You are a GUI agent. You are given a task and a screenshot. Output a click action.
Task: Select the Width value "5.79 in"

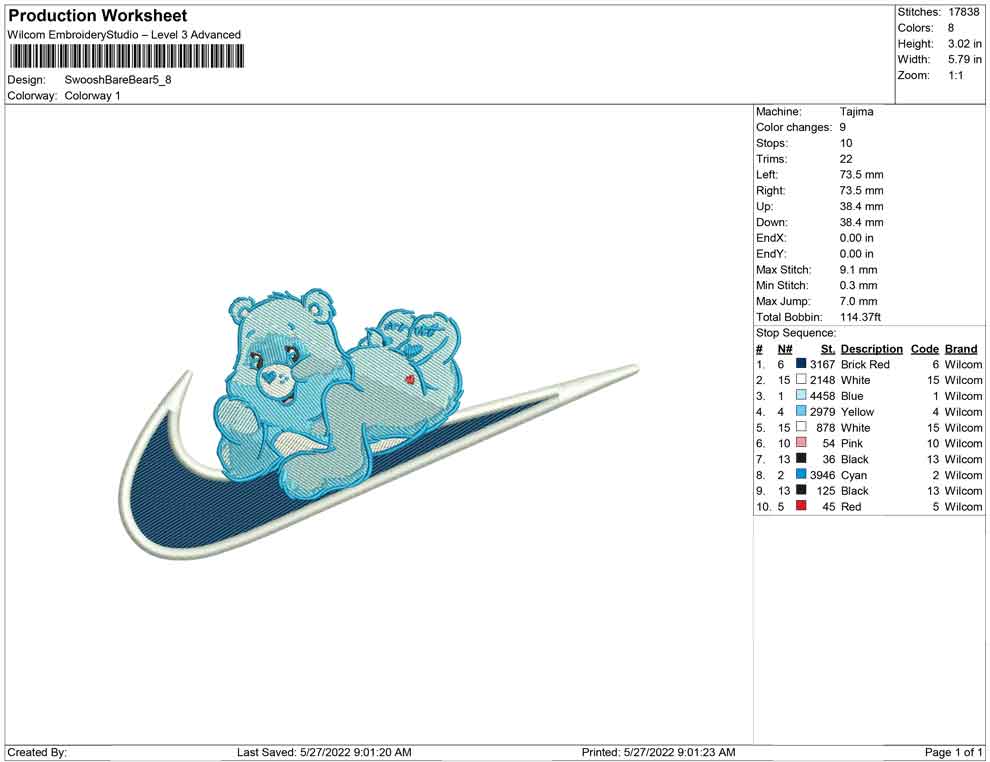pyautogui.click(x=964, y=59)
